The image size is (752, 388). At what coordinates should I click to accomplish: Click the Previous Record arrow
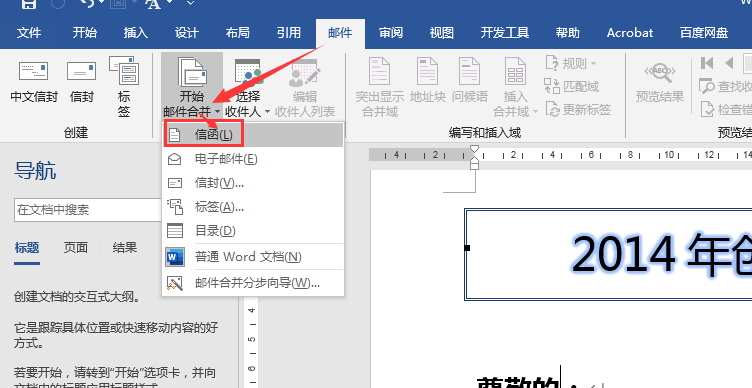tap(729, 63)
